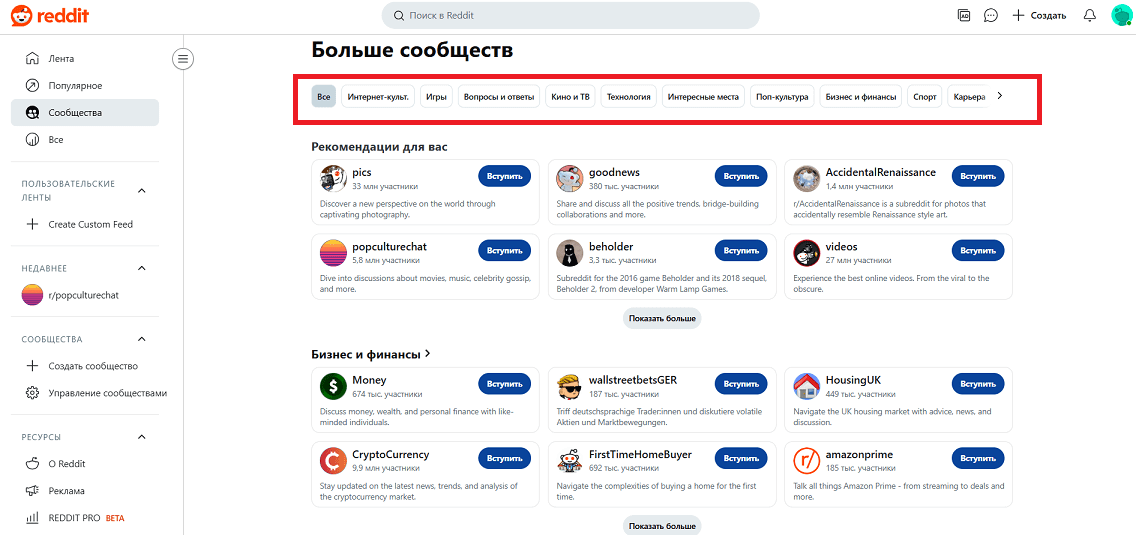
Task: Select the Вопросы и ответы chip
Action: [x=499, y=96]
